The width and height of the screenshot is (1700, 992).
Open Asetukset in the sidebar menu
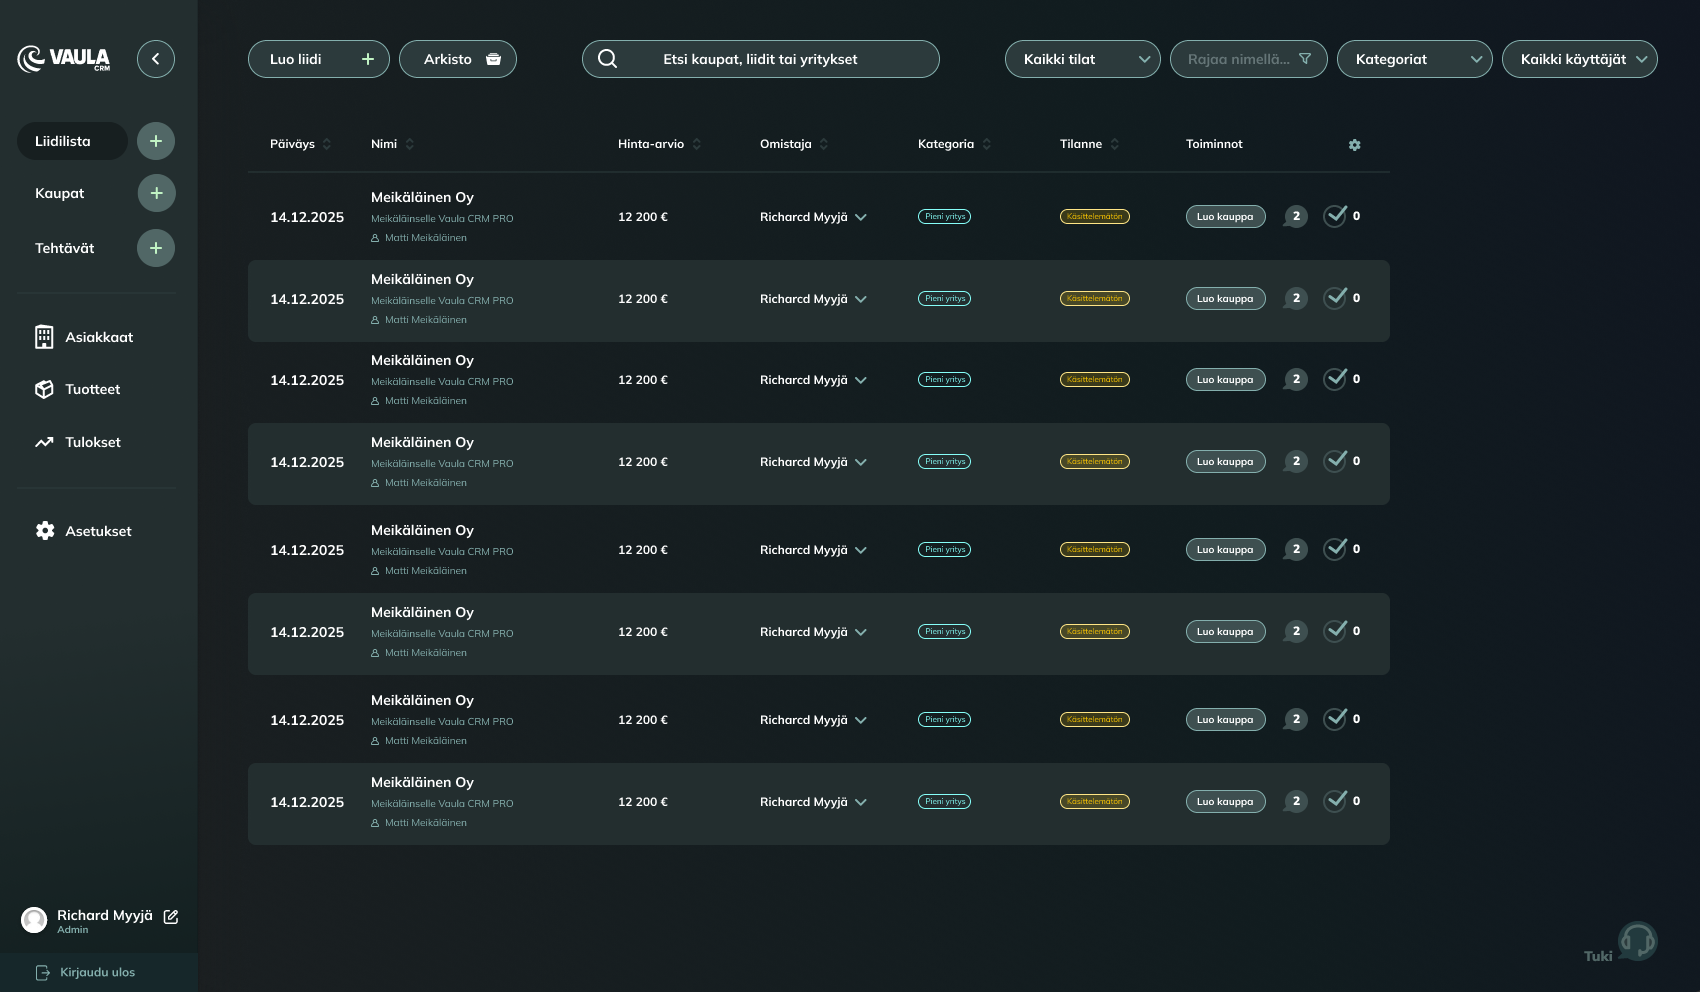97,531
